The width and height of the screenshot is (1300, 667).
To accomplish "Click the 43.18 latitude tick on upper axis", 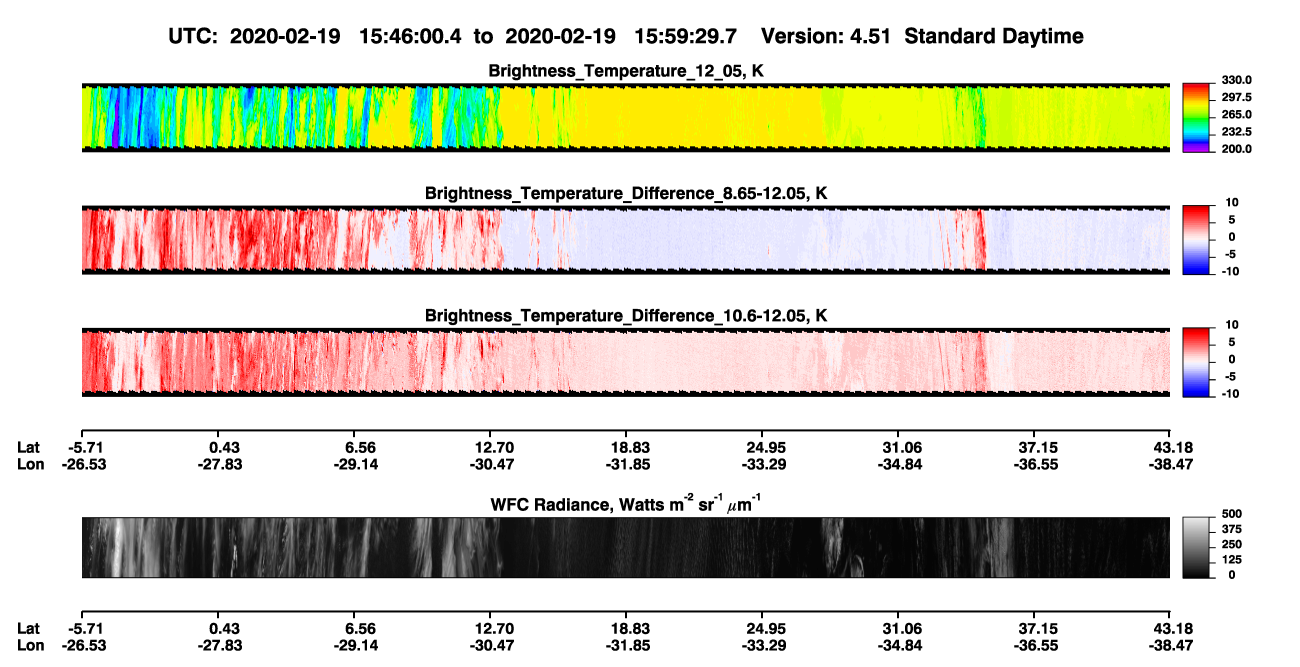I will coord(1170,447).
